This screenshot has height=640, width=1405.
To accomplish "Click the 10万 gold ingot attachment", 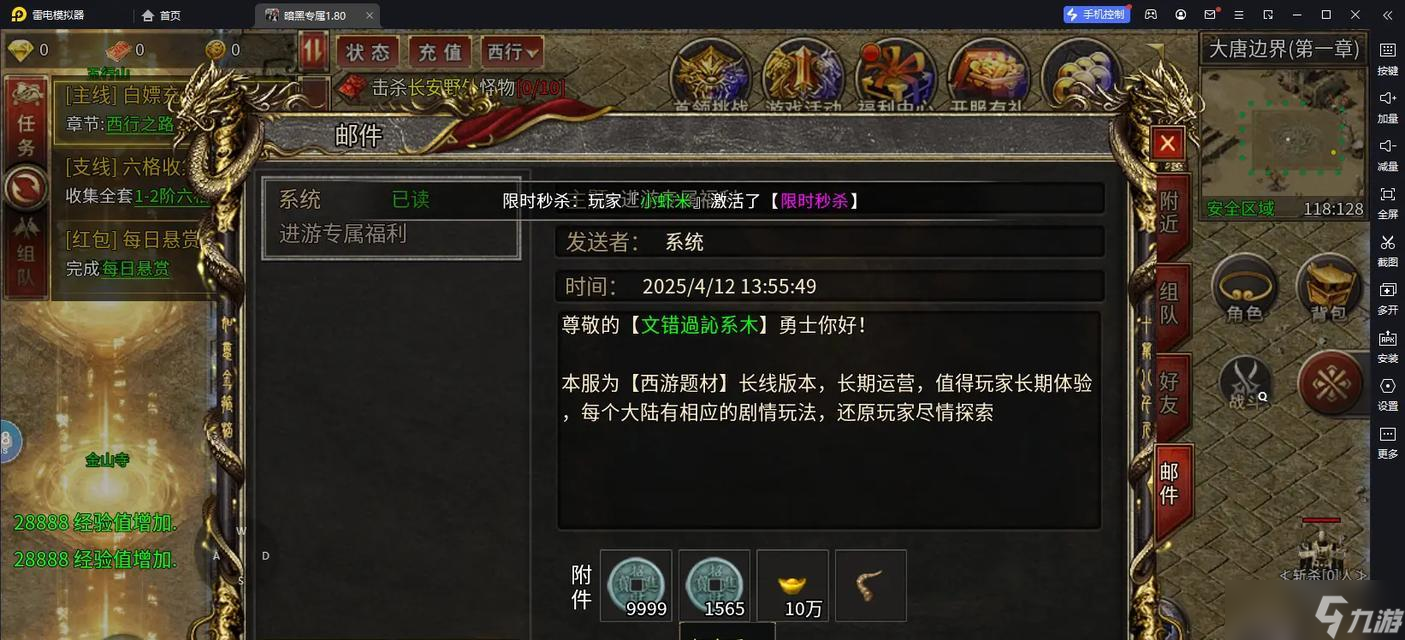I will click(793, 585).
